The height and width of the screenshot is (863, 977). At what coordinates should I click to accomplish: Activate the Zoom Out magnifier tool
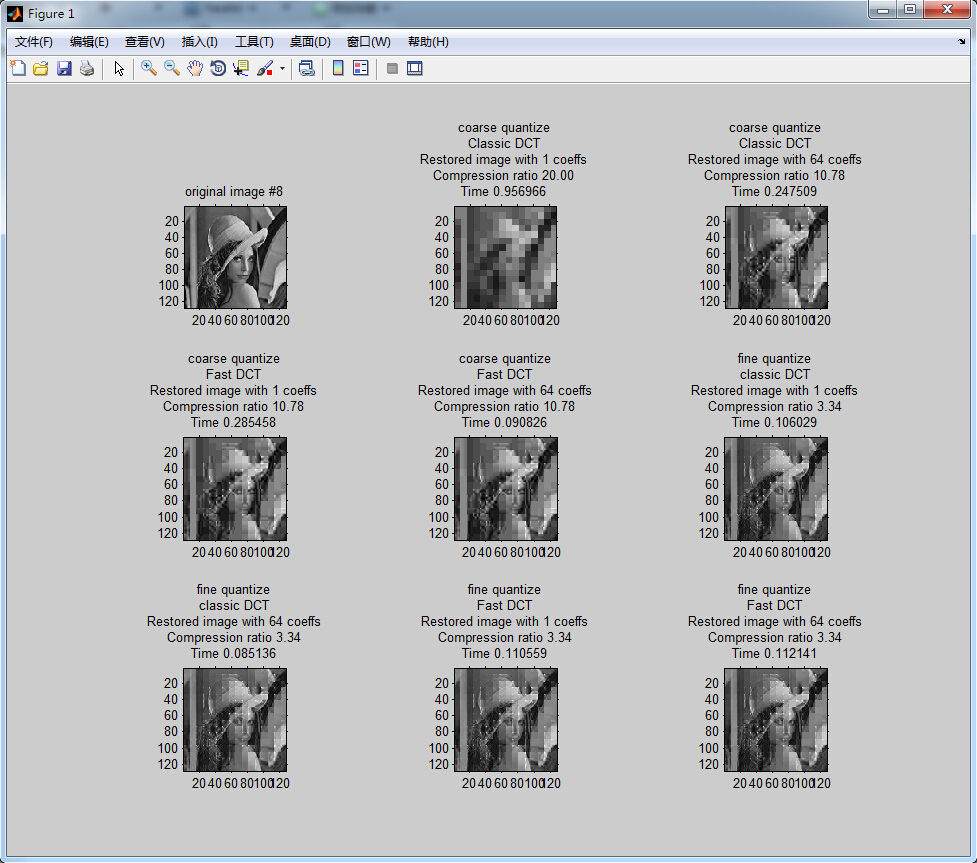(x=171, y=69)
